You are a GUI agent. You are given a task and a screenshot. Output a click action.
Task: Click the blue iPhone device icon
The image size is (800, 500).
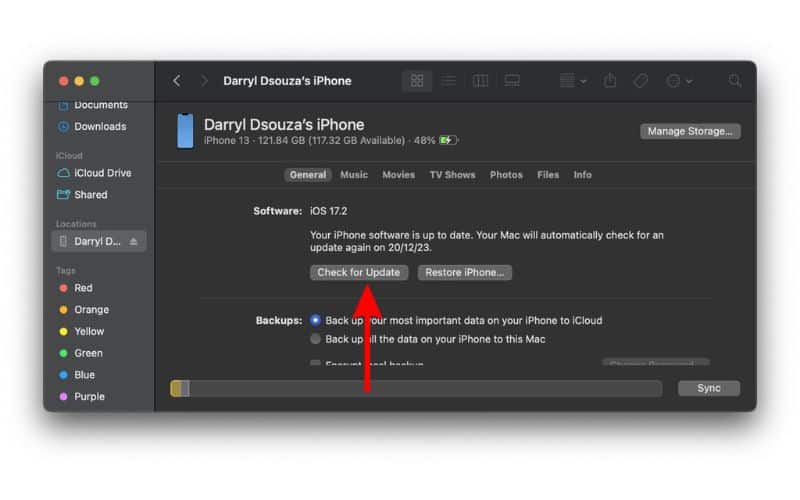185,131
